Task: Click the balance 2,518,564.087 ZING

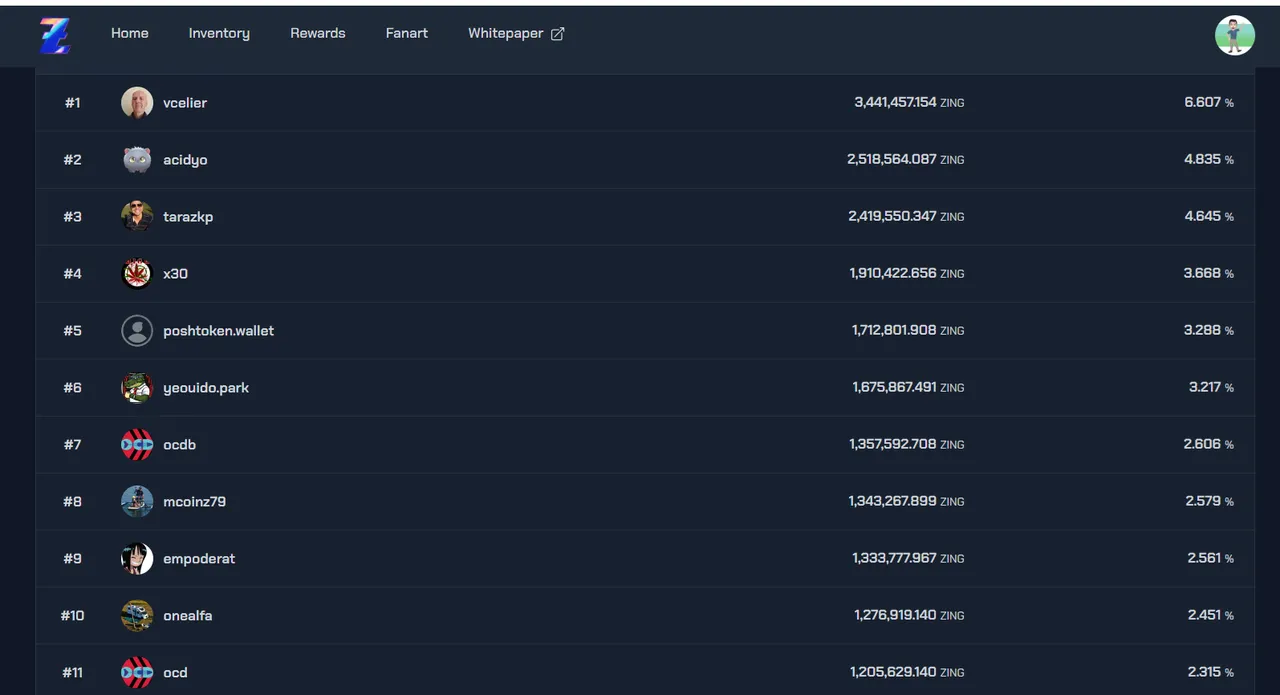Action: pos(906,159)
